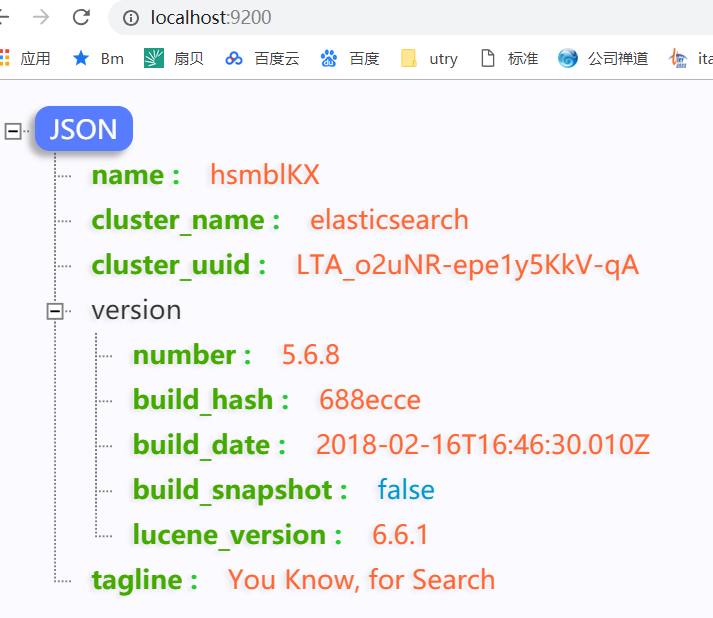Select the false value
Image resolution: width=713 pixels, height=618 pixels.
tap(406, 490)
